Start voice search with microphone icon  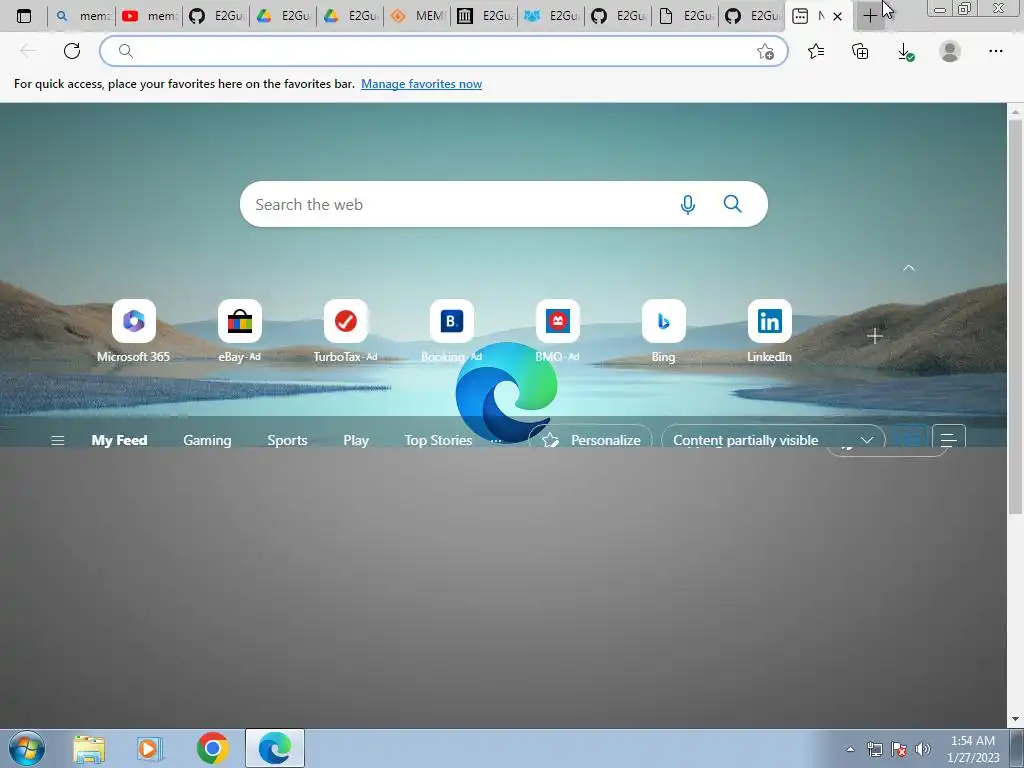(x=688, y=204)
